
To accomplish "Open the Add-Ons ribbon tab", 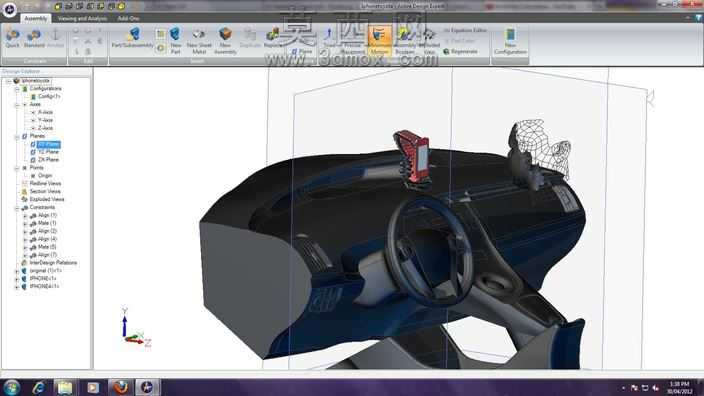I will (128, 18).
